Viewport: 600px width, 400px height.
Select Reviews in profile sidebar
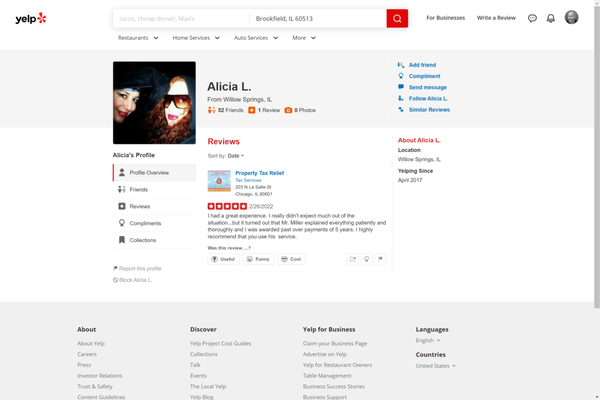pos(155,206)
